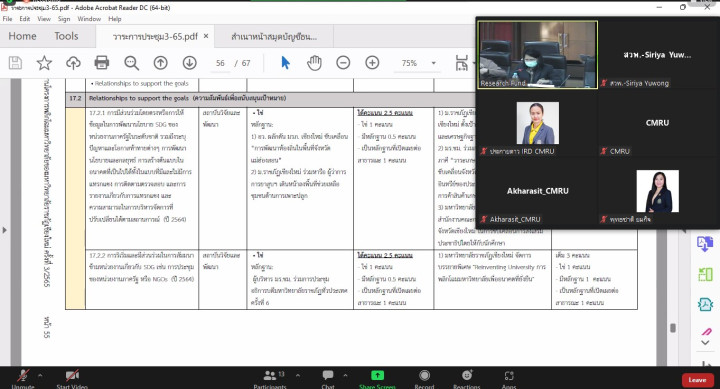720x389 pixels.
Task: Switch to the Tools tab
Action: tap(66, 36)
